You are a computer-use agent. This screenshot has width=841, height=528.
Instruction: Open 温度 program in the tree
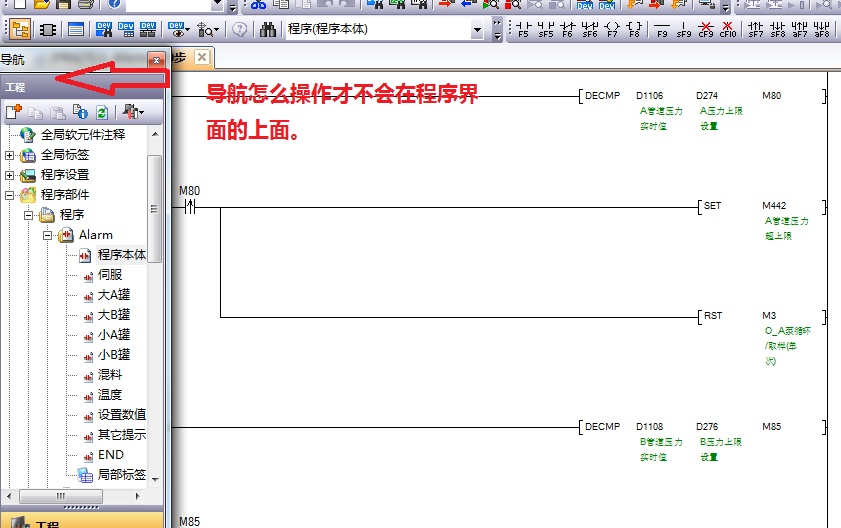tap(109, 395)
